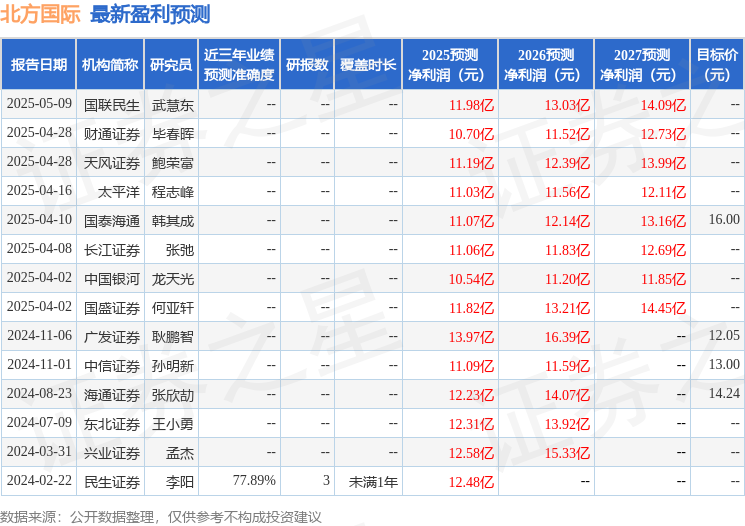
Task: Select institution 东北证券
Action: [x=112, y=424]
